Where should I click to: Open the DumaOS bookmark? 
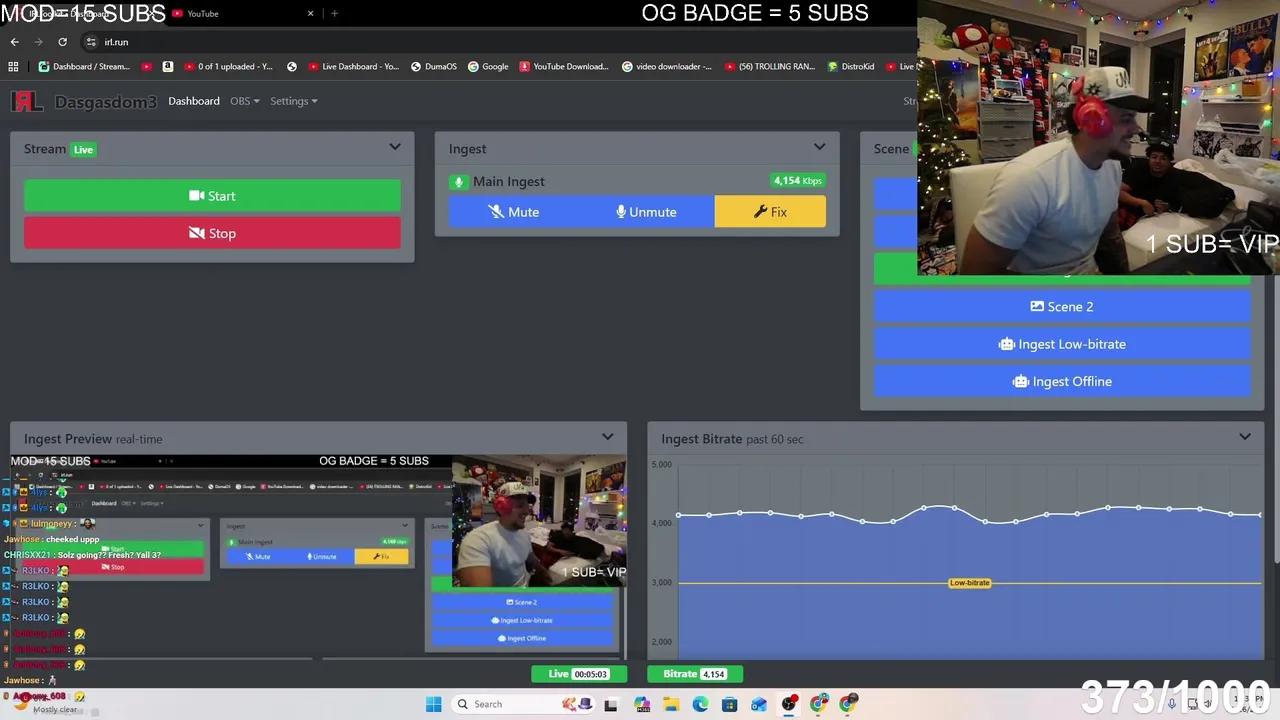click(x=433, y=67)
